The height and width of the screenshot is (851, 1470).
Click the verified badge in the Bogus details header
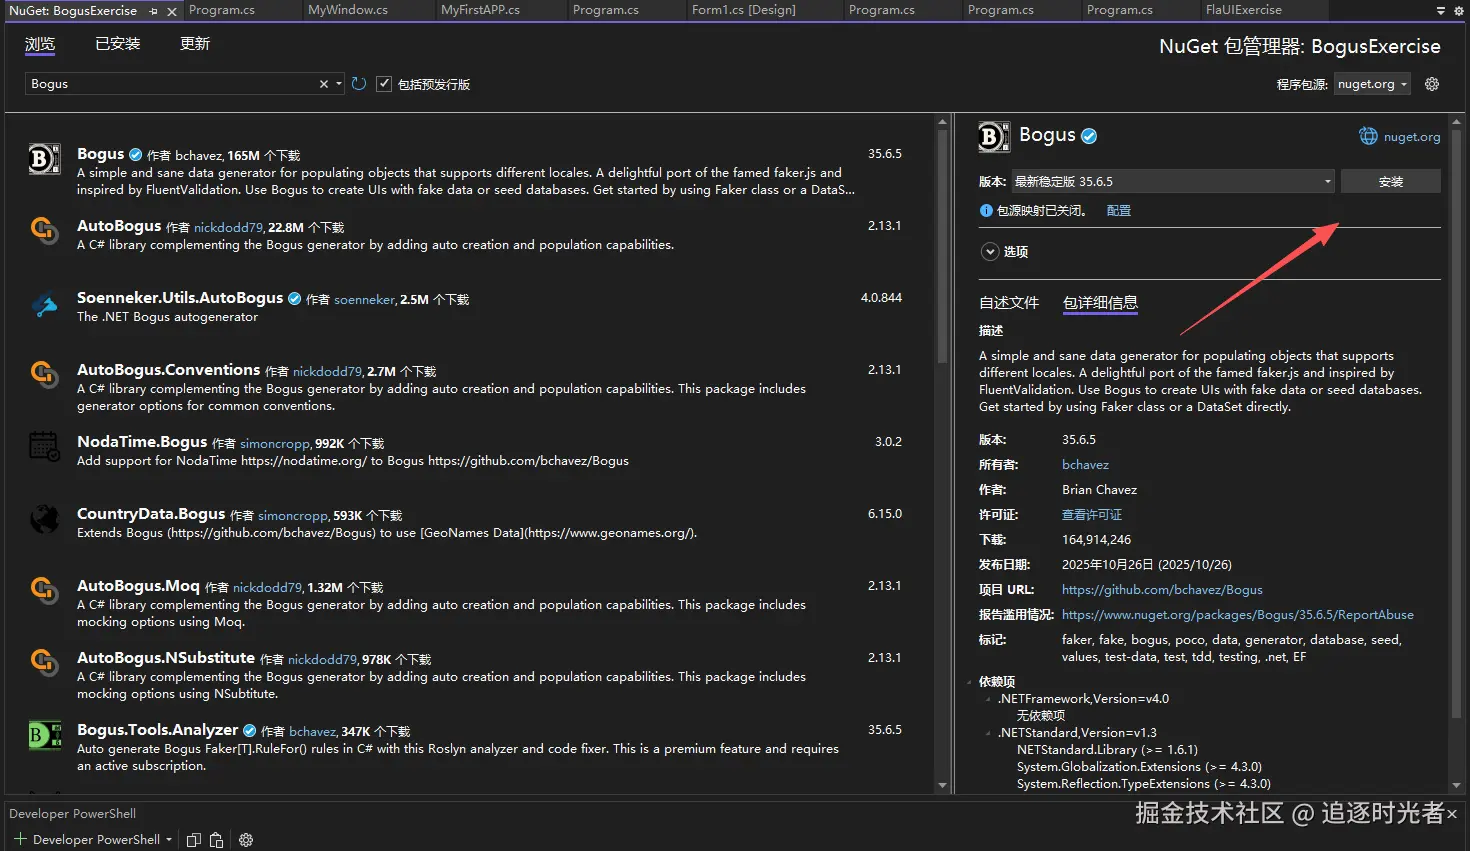pos(1089,136)
